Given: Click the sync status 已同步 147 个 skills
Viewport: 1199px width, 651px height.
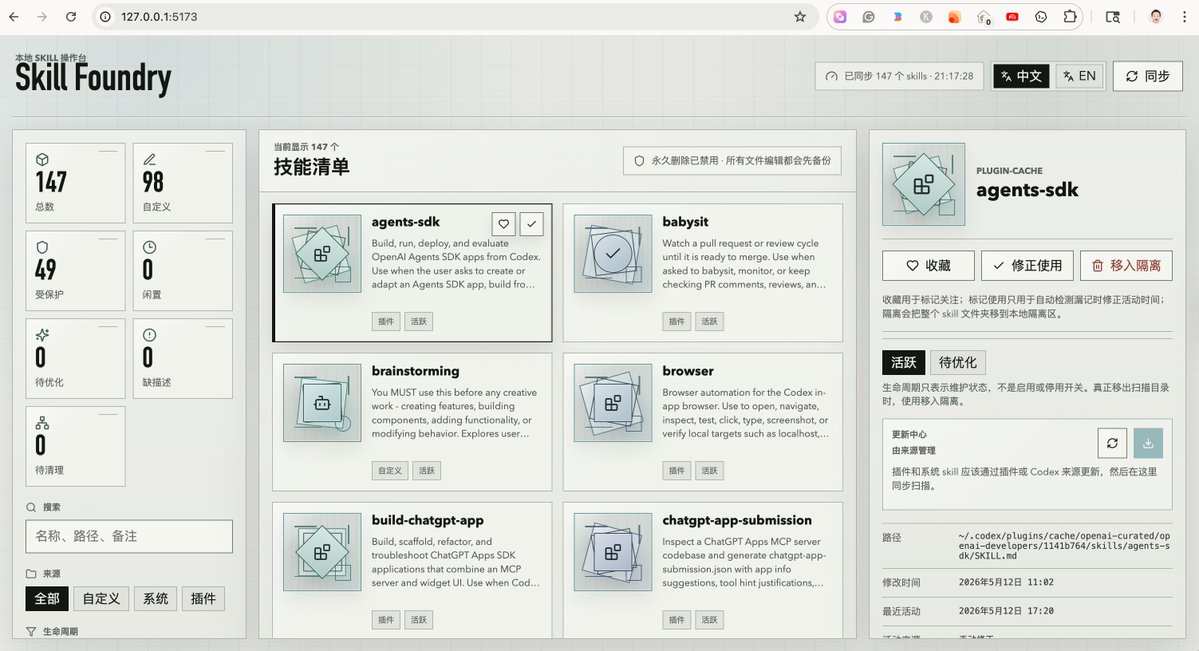Looking at the screenshot, I should click(x=898, y=76).
